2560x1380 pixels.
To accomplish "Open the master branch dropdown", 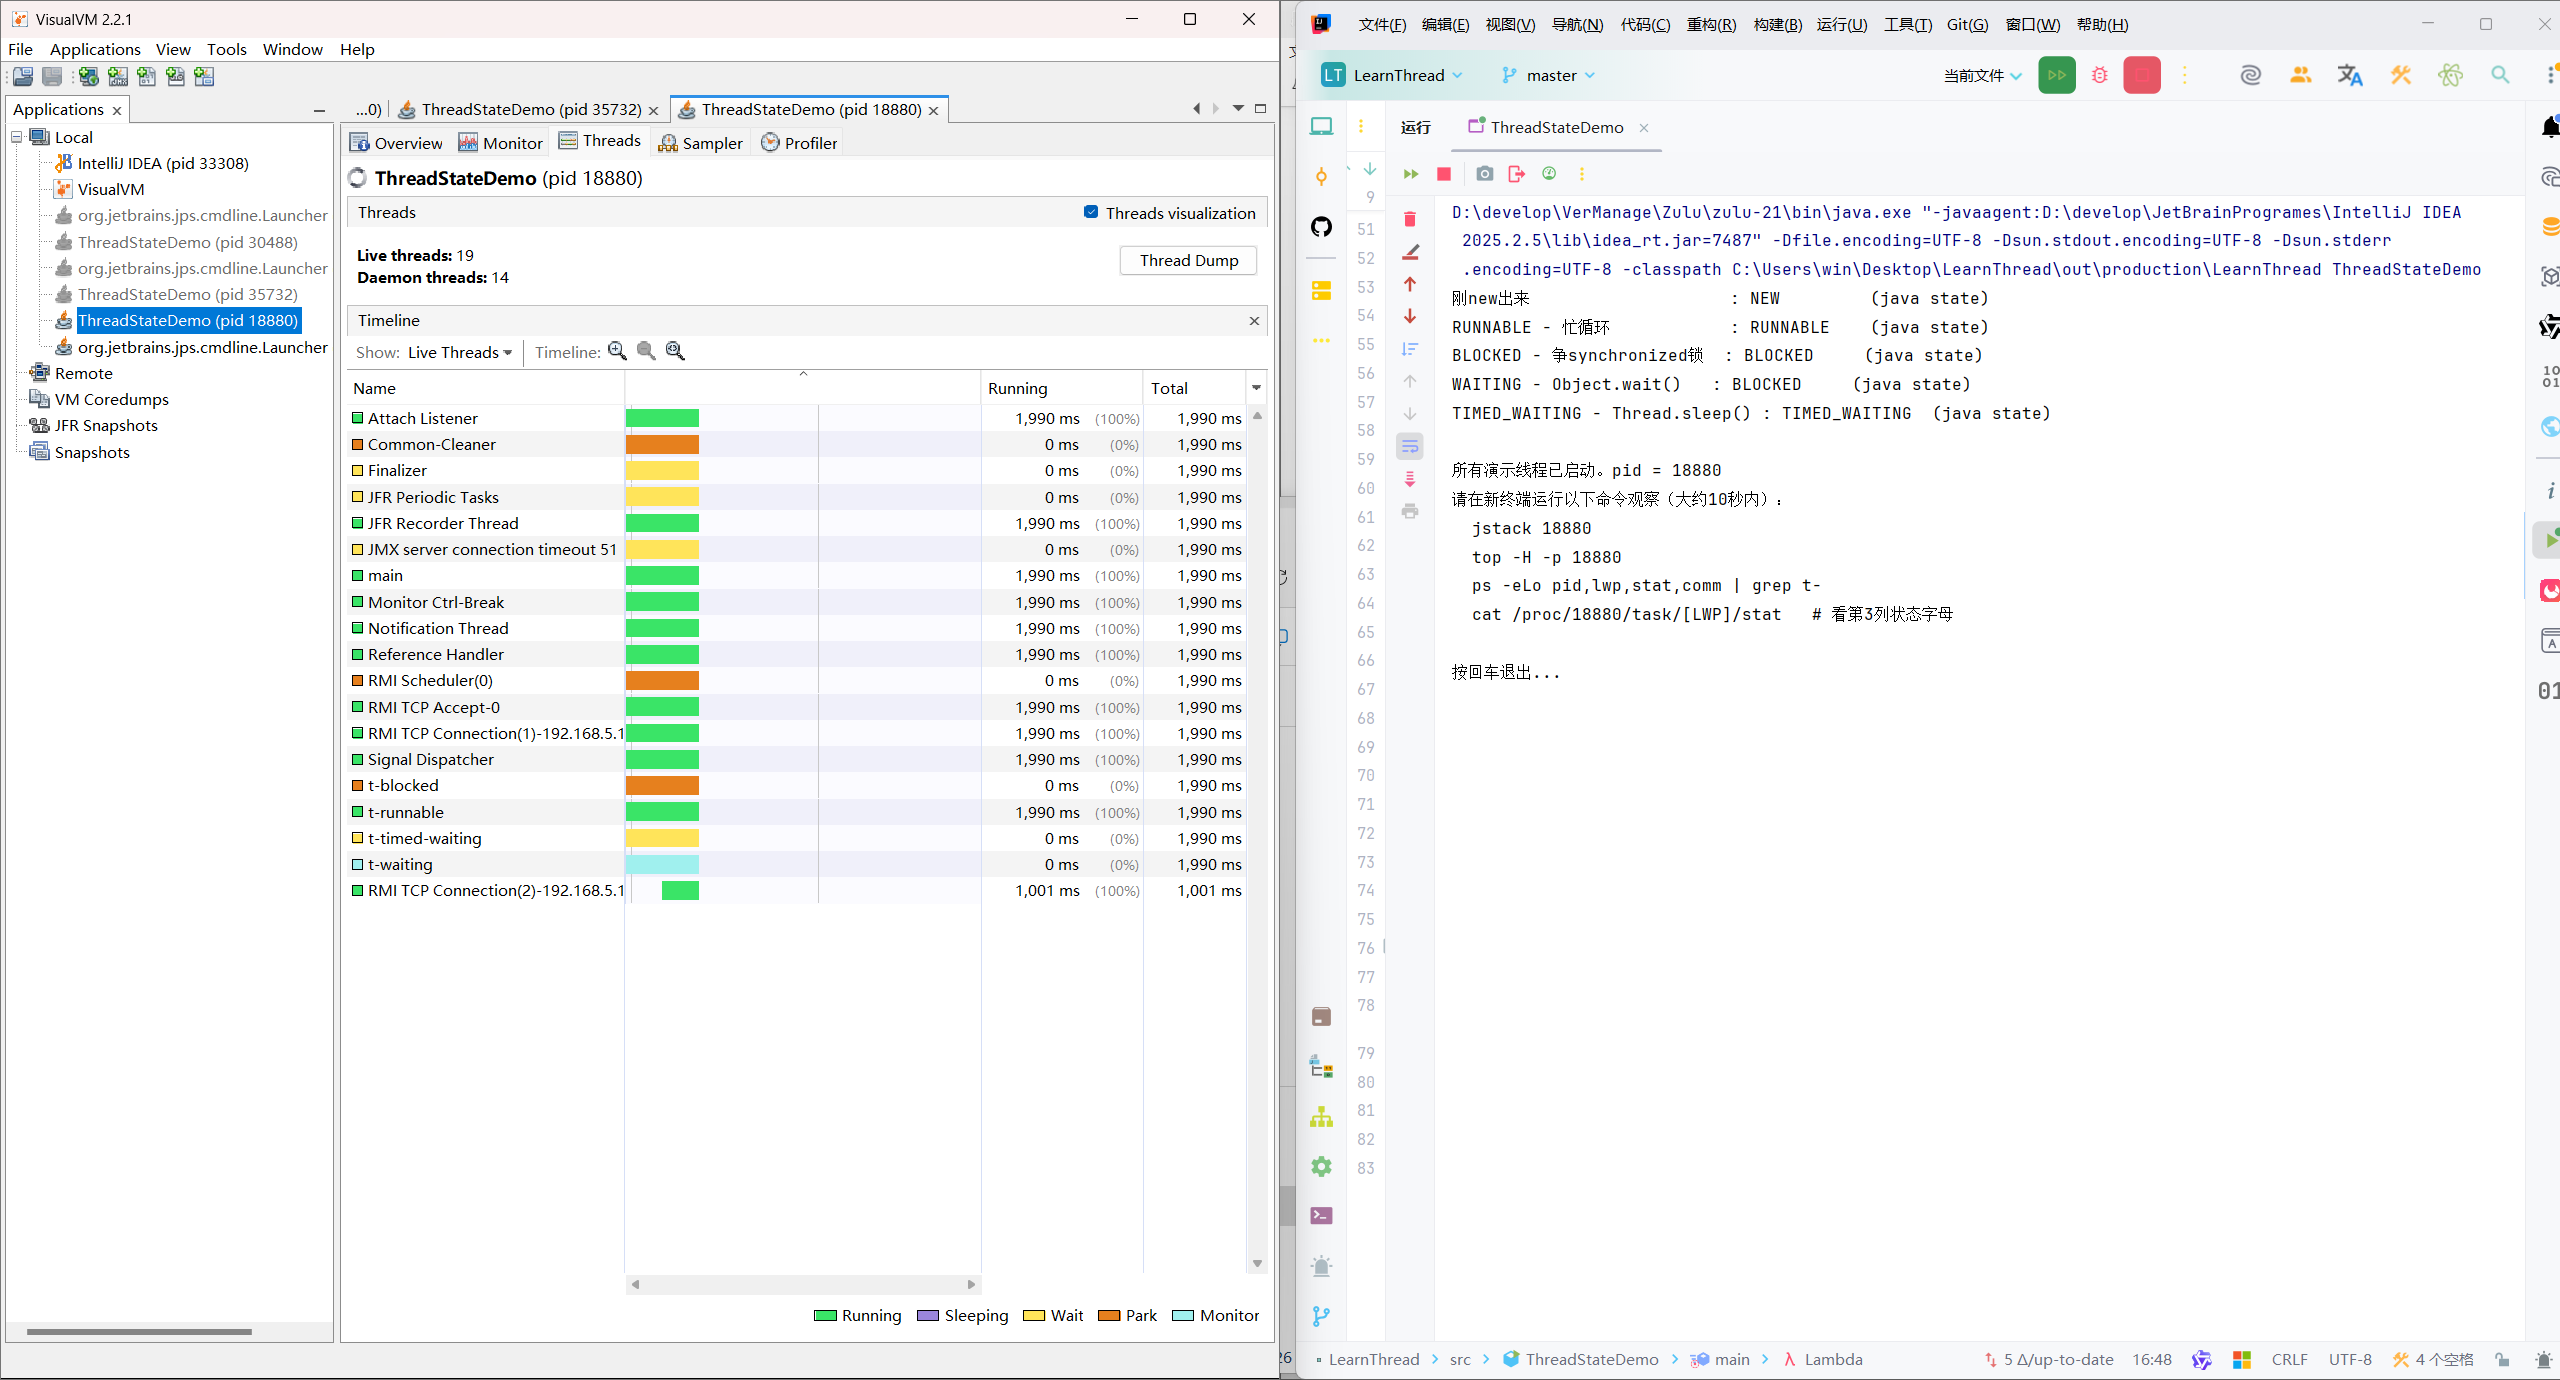I will coord(1549,76).
